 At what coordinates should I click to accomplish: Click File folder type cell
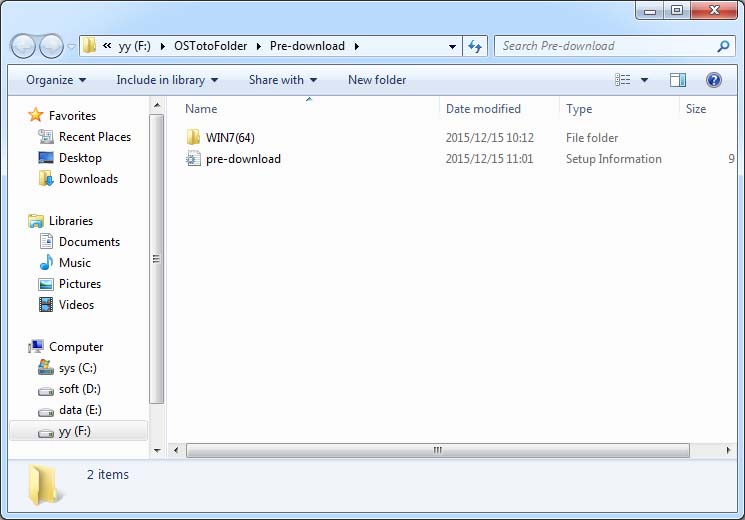[x=592, y=138]
